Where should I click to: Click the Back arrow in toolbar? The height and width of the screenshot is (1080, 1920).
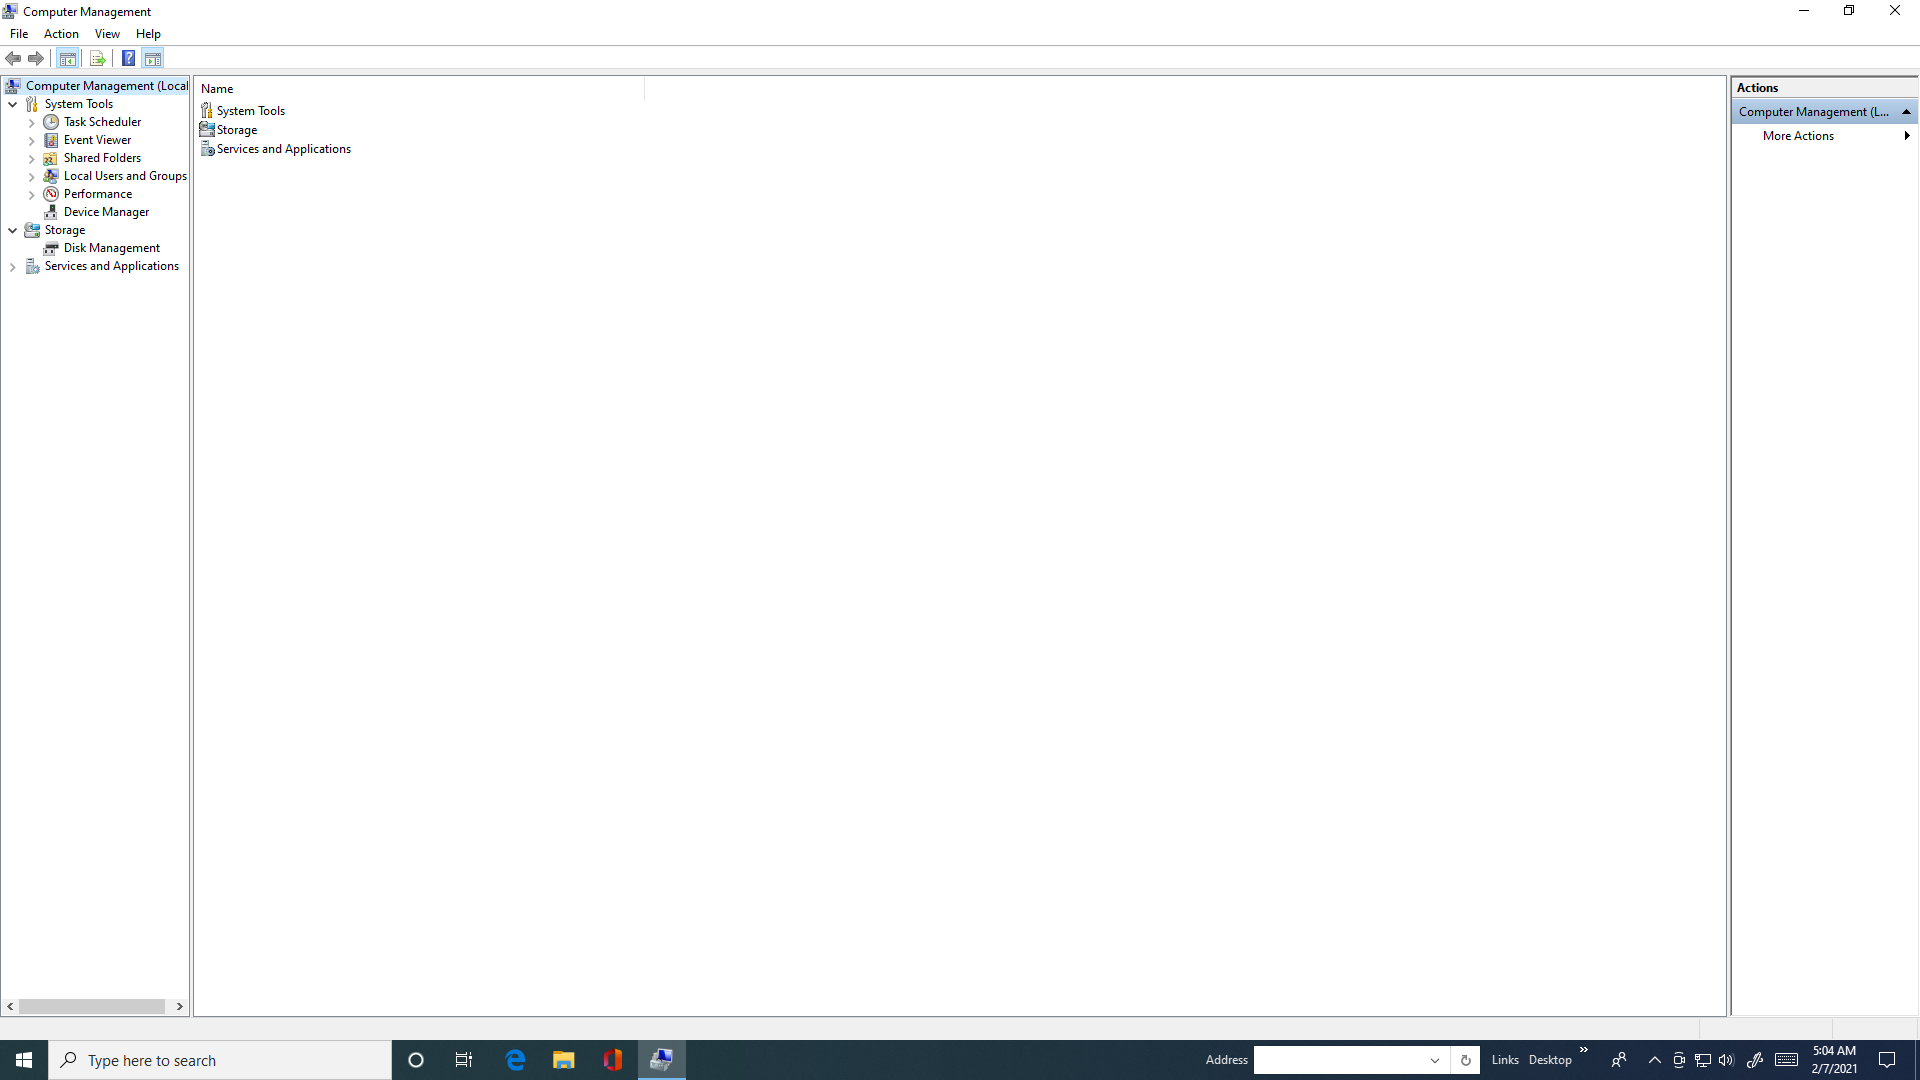tap(13, 59)
